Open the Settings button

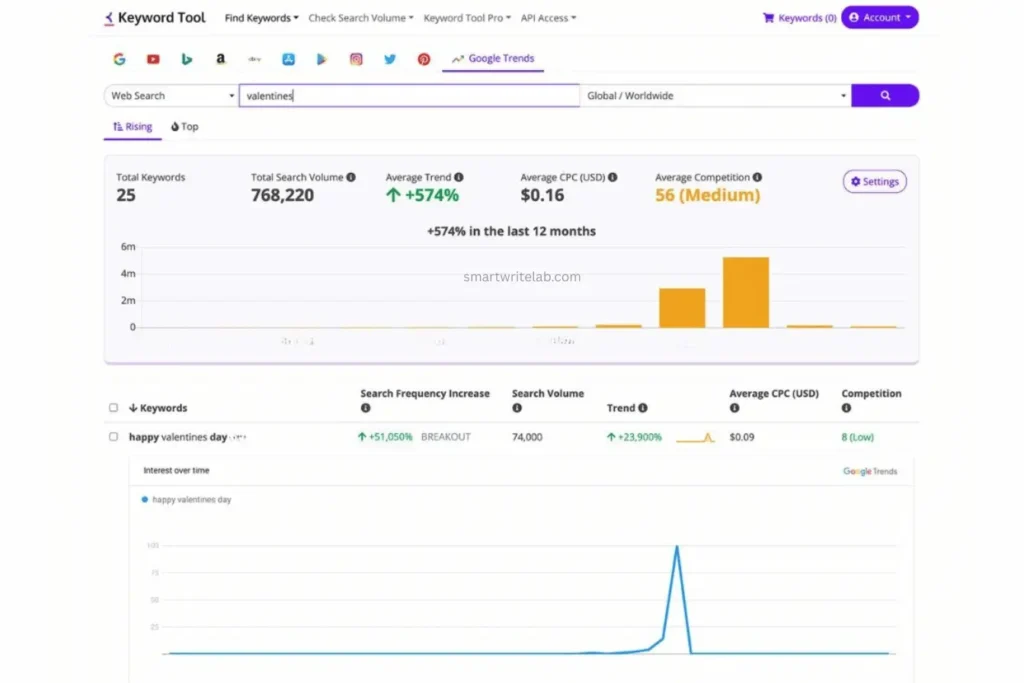point(874,182)
